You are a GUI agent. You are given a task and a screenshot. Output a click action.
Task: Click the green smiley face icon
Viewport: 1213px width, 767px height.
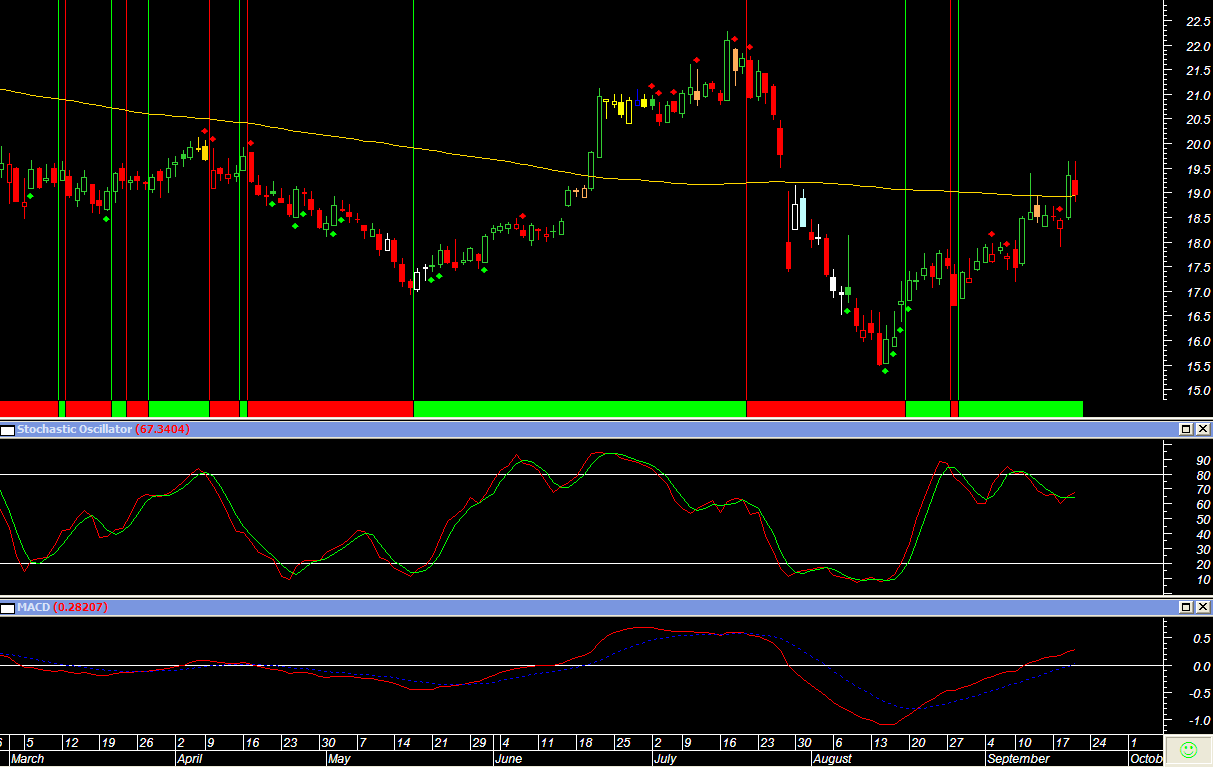(x=1188, y=749)
